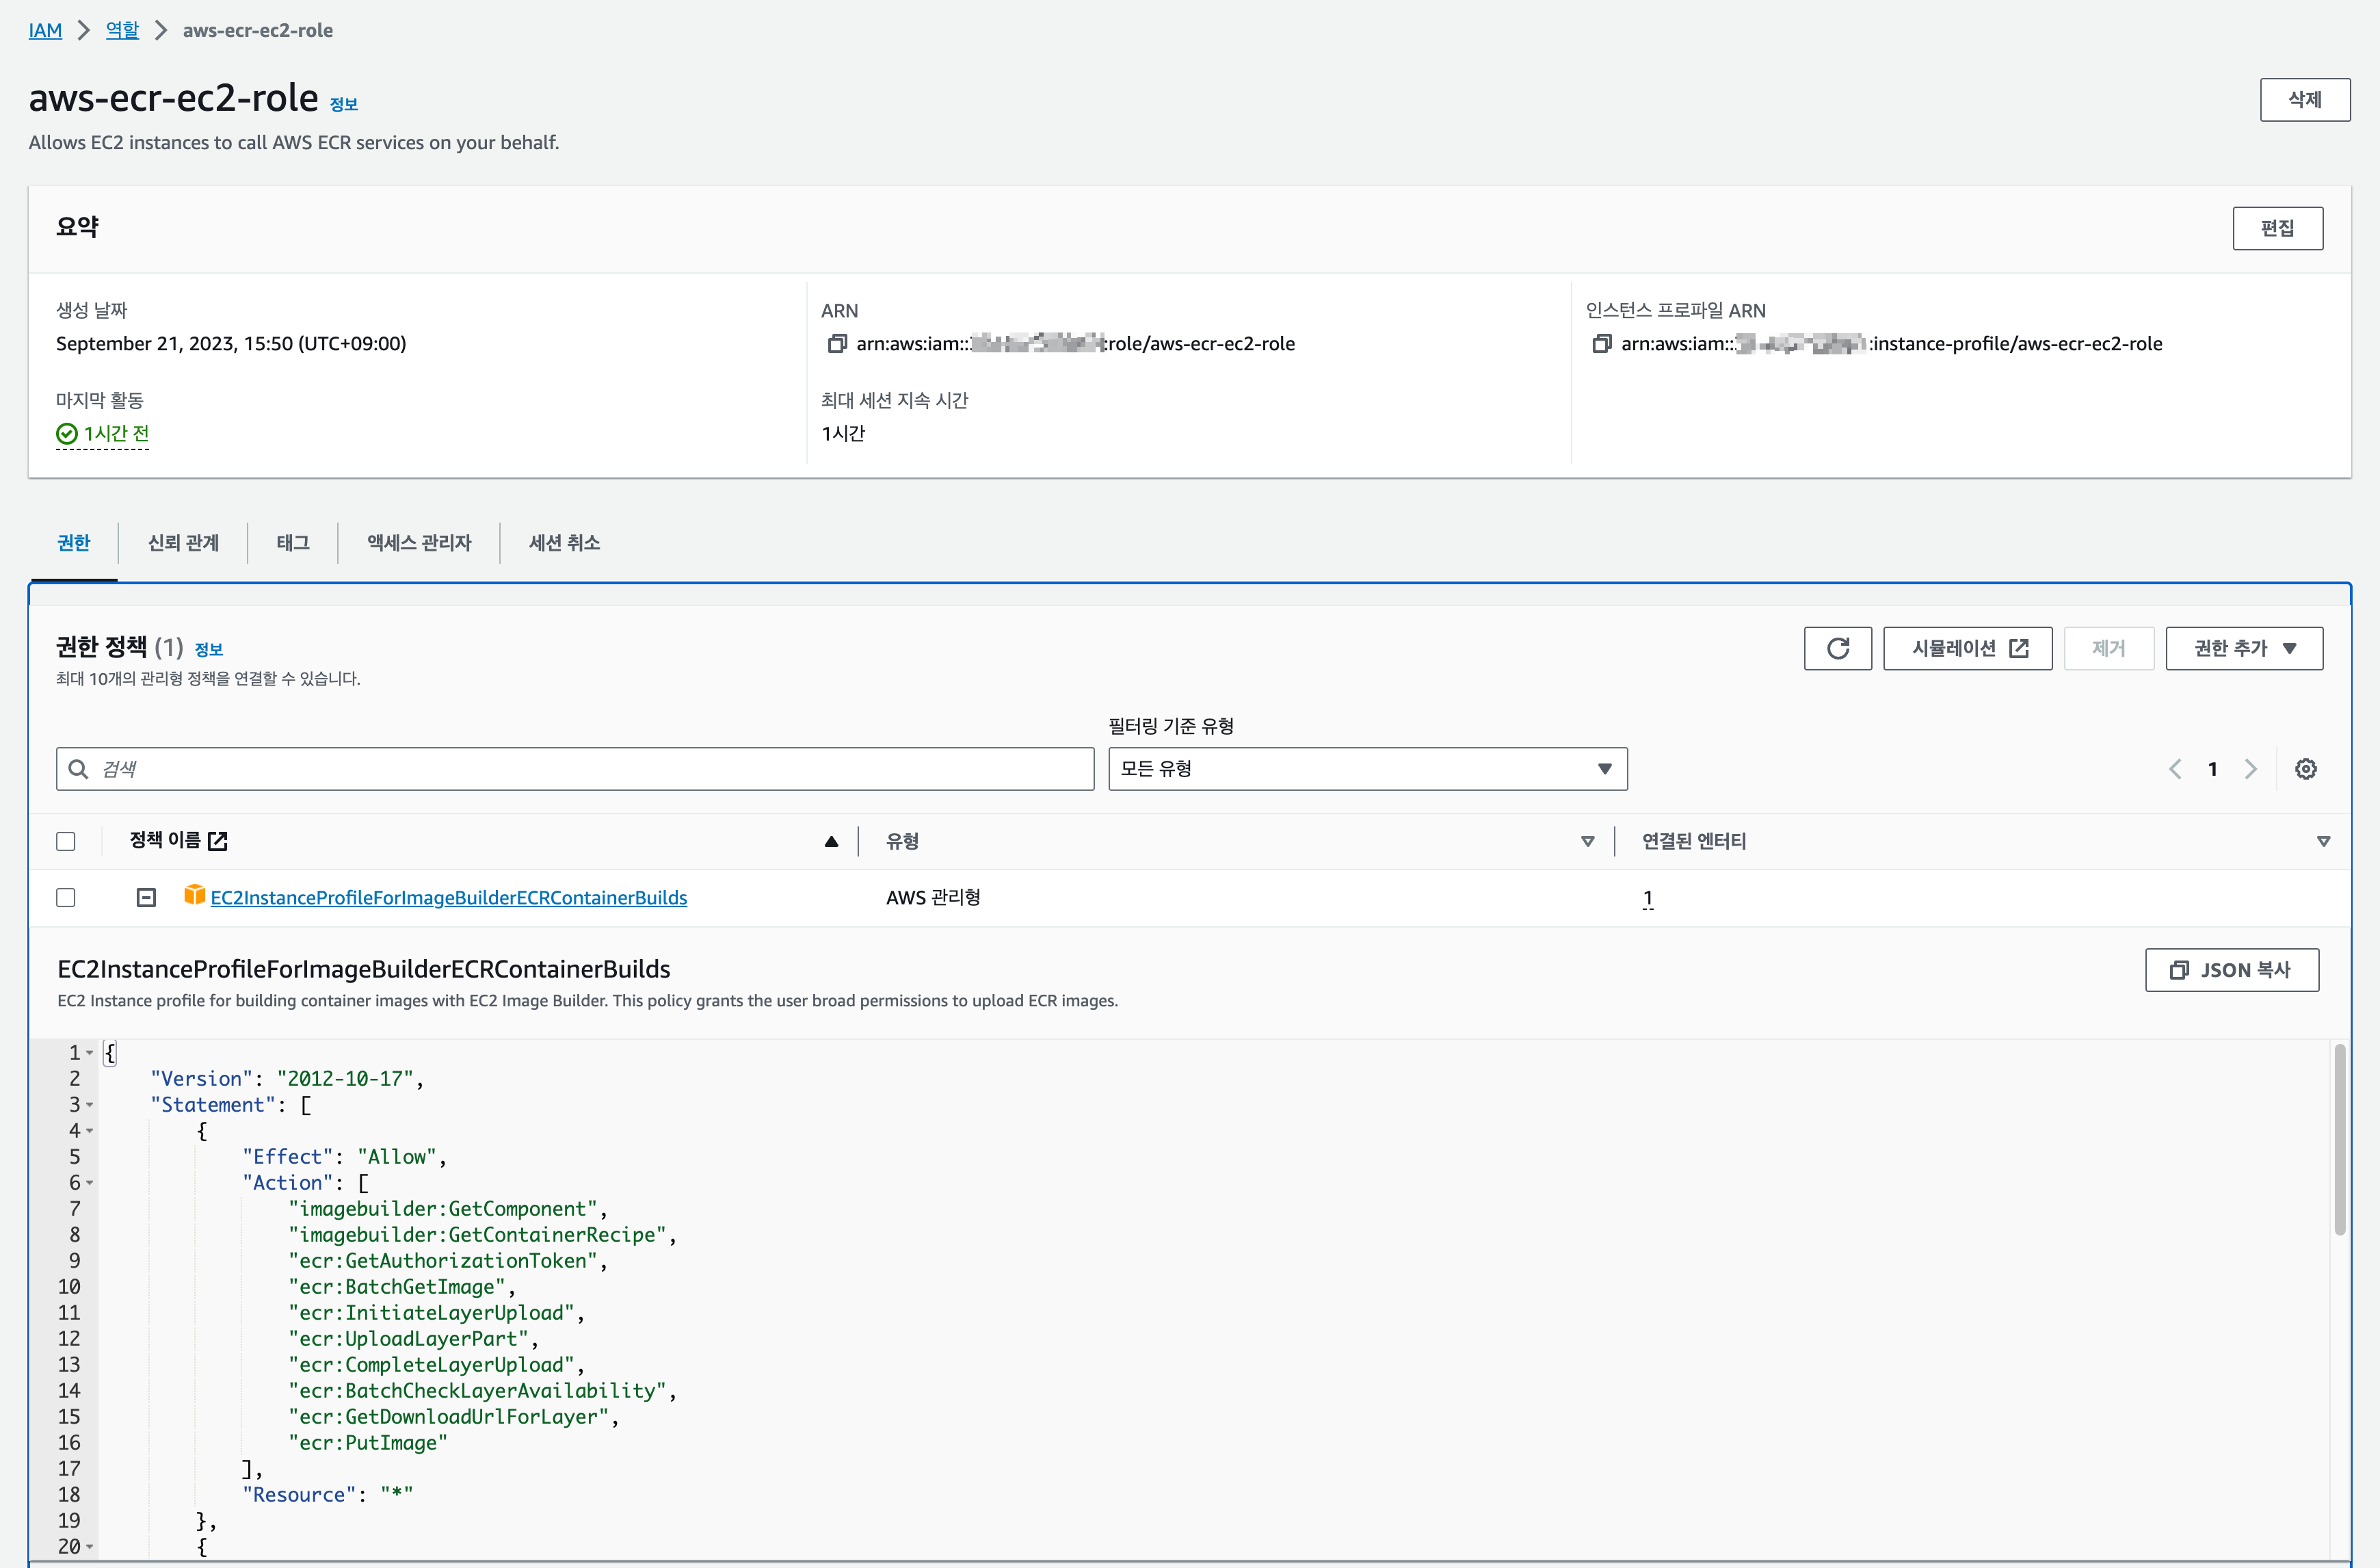Sort by 정책 이름 ascending arrow
This screenshot has height=1568, width=2380.
[831, 842]
